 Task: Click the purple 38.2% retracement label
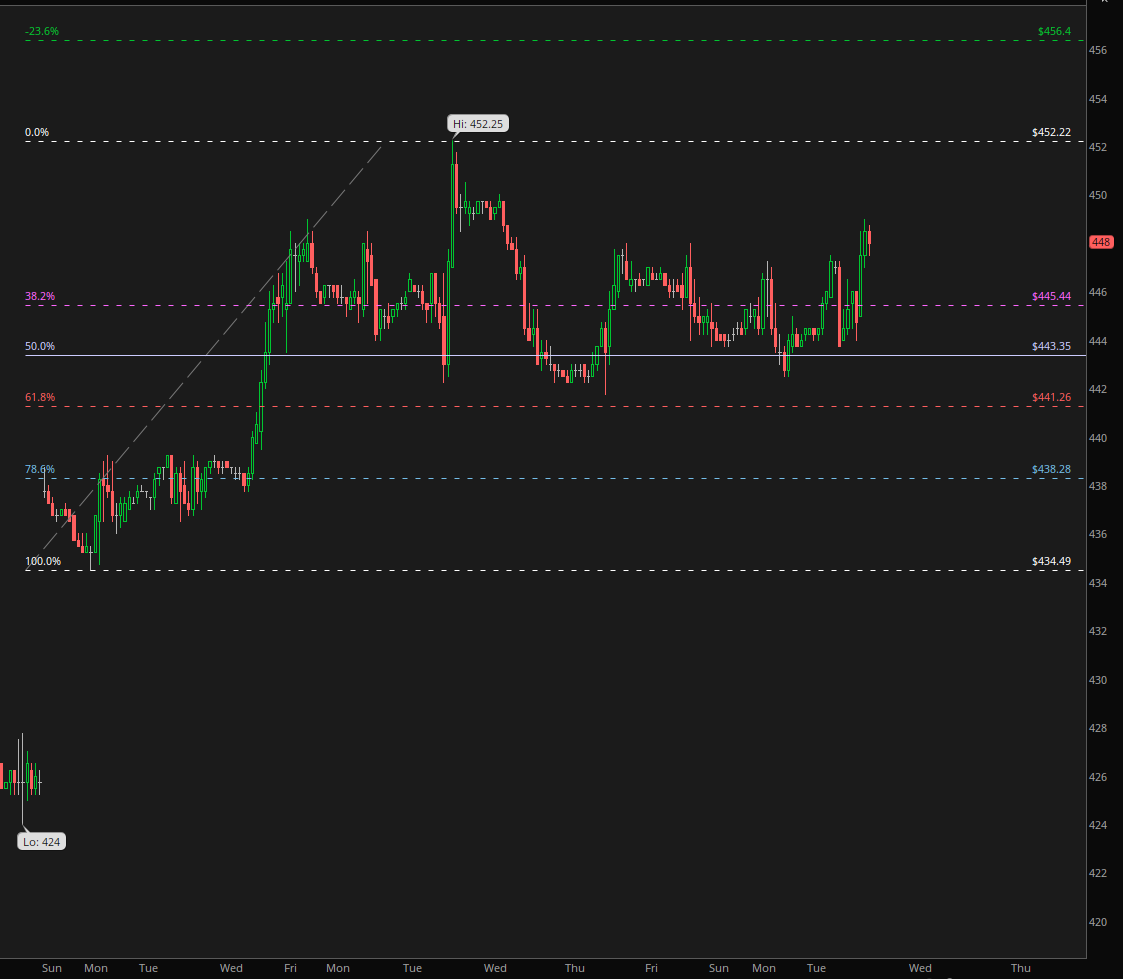coord(40,297)
